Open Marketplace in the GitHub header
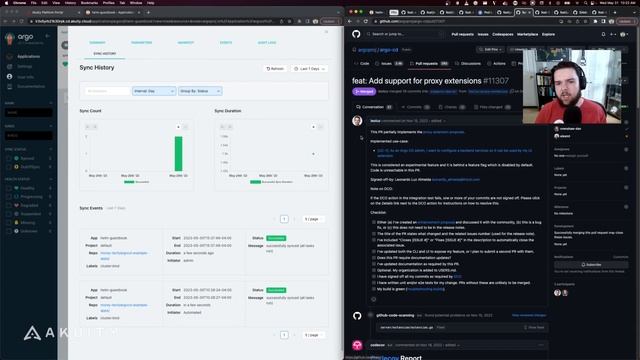Image resolution: width=640 pixels, height=360 pixels. pyautogui.click(x=527, y=34)
